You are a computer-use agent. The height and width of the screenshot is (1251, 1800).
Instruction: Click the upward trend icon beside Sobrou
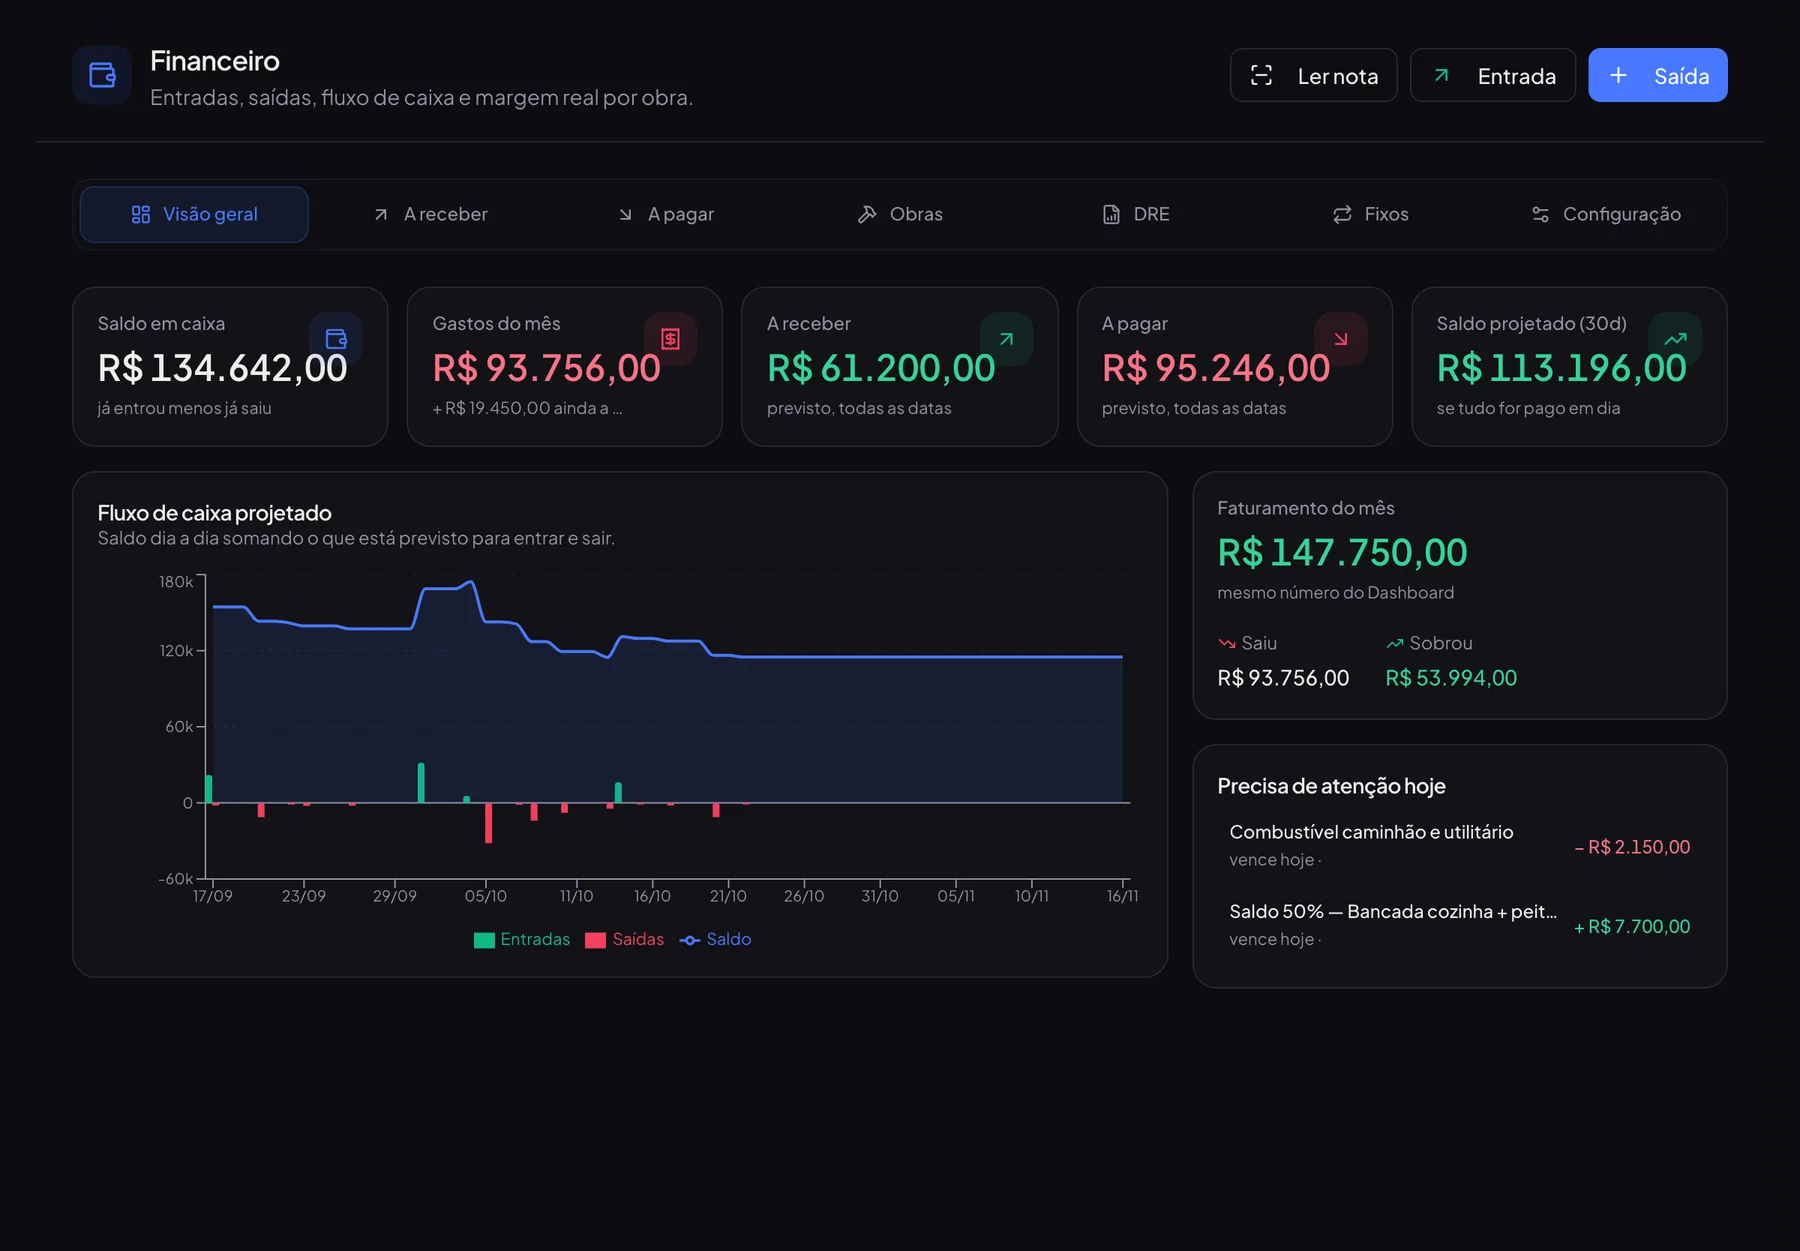pyautogui.click(x=1395, y=643)
